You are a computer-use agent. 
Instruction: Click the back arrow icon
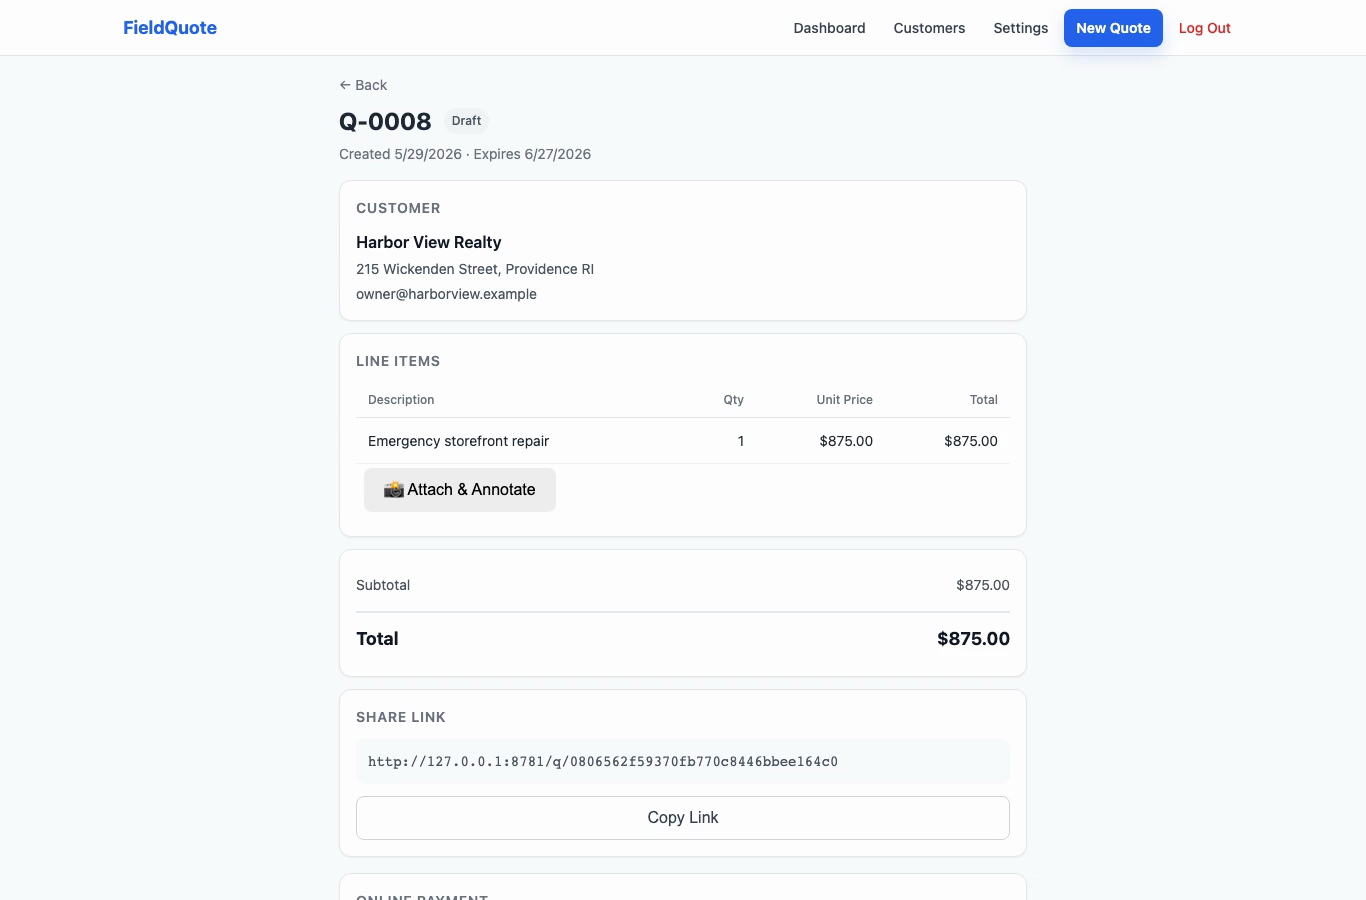coord(345,85)
